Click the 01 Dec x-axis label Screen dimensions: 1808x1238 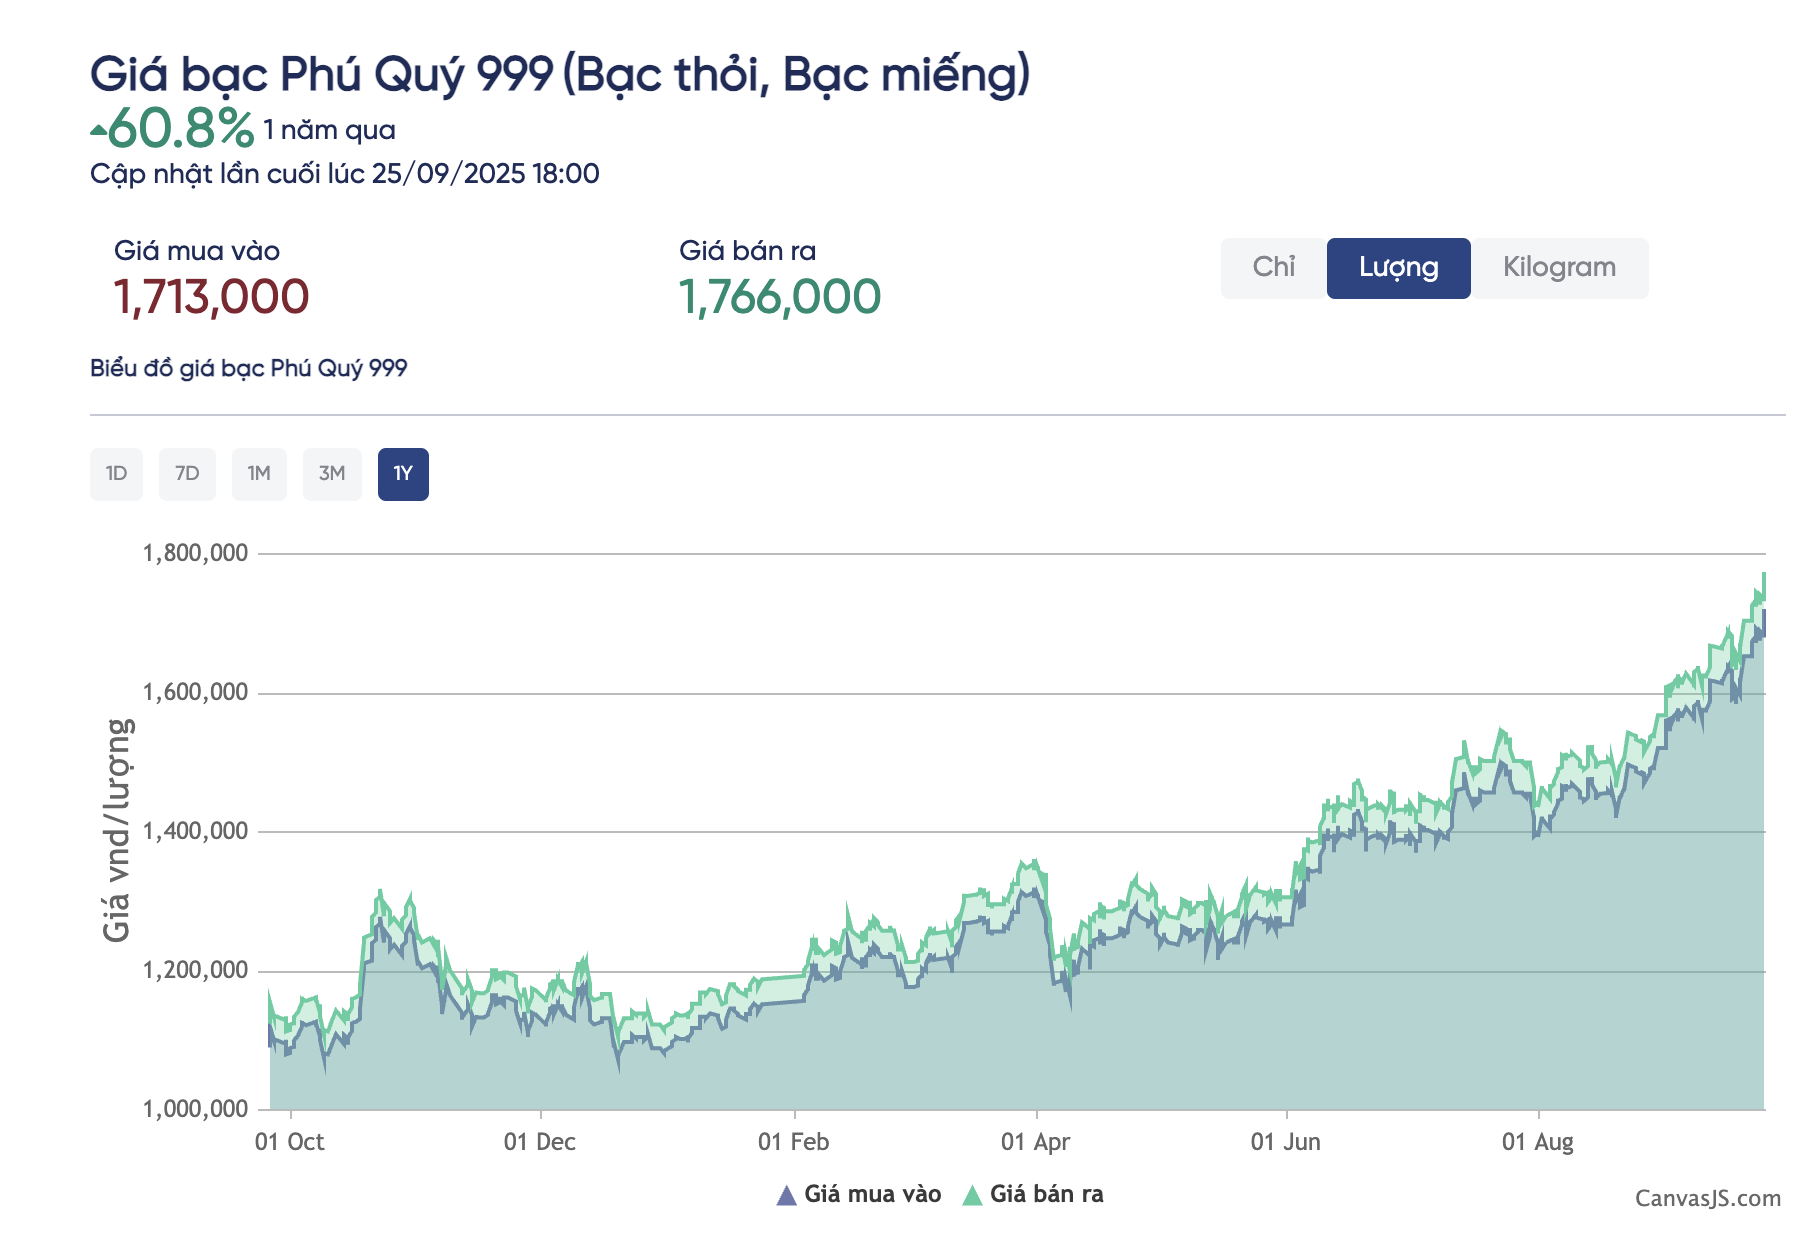point(539,1142)
